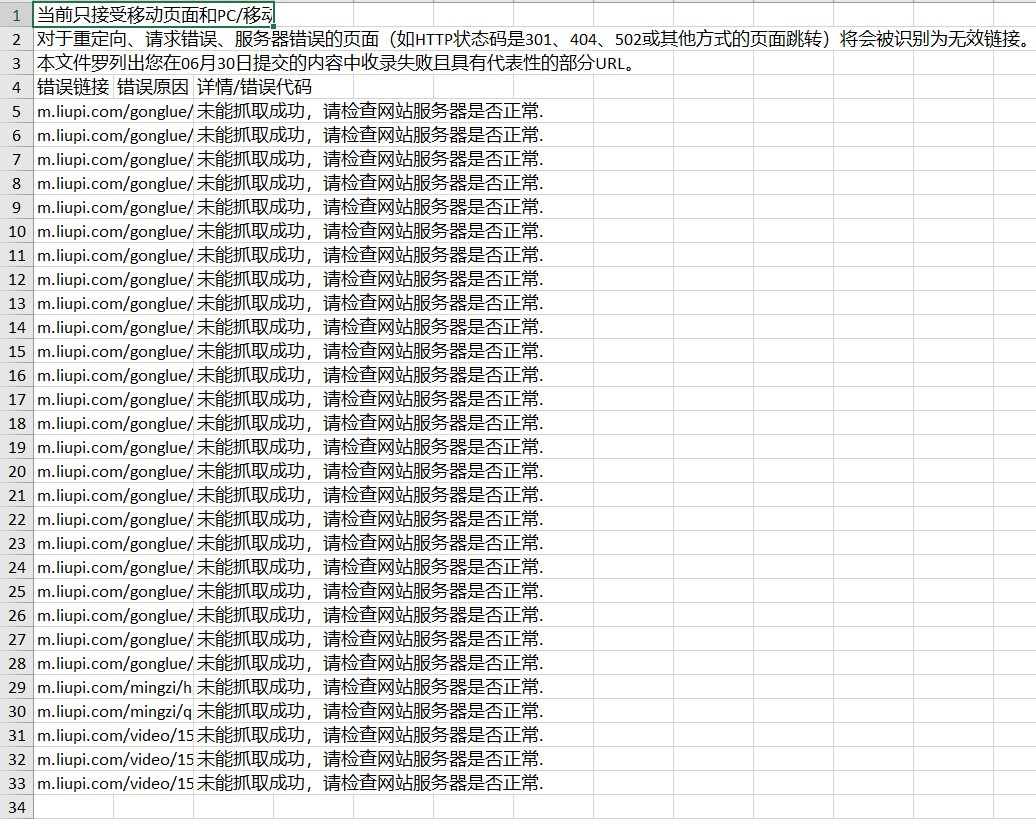This screenshot has width=1036, height=819.
Task: Click 未能抓取成功 cell in row 29
Action: [x=369, y=687]
